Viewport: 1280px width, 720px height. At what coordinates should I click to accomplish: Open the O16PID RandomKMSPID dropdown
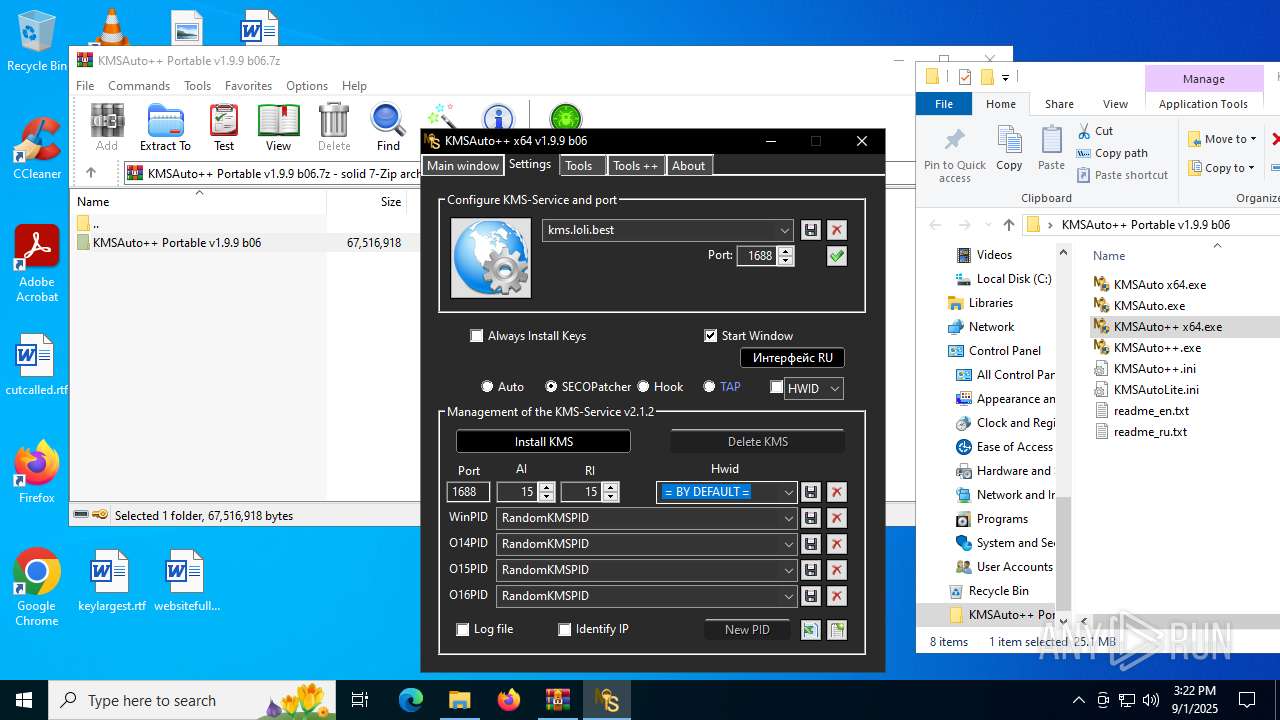(788, 596)
